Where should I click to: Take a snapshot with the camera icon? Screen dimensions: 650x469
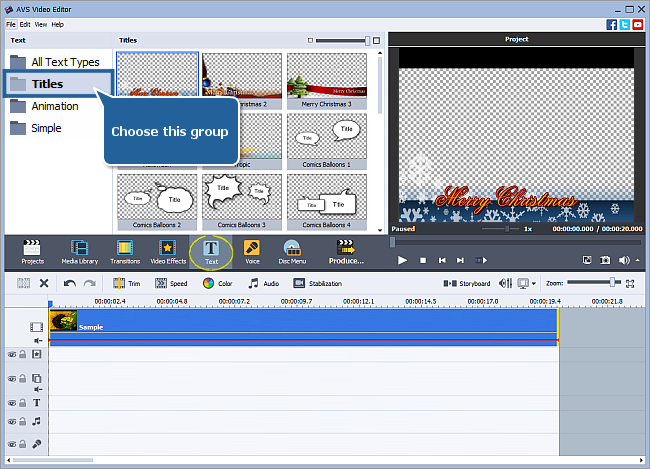[x=605, y=260]
